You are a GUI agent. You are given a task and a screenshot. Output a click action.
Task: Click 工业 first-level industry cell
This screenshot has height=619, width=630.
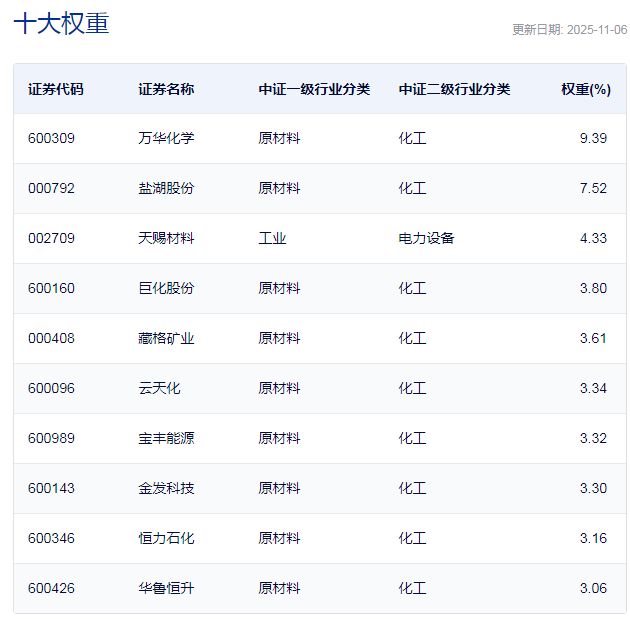click(x=272, y=238)
